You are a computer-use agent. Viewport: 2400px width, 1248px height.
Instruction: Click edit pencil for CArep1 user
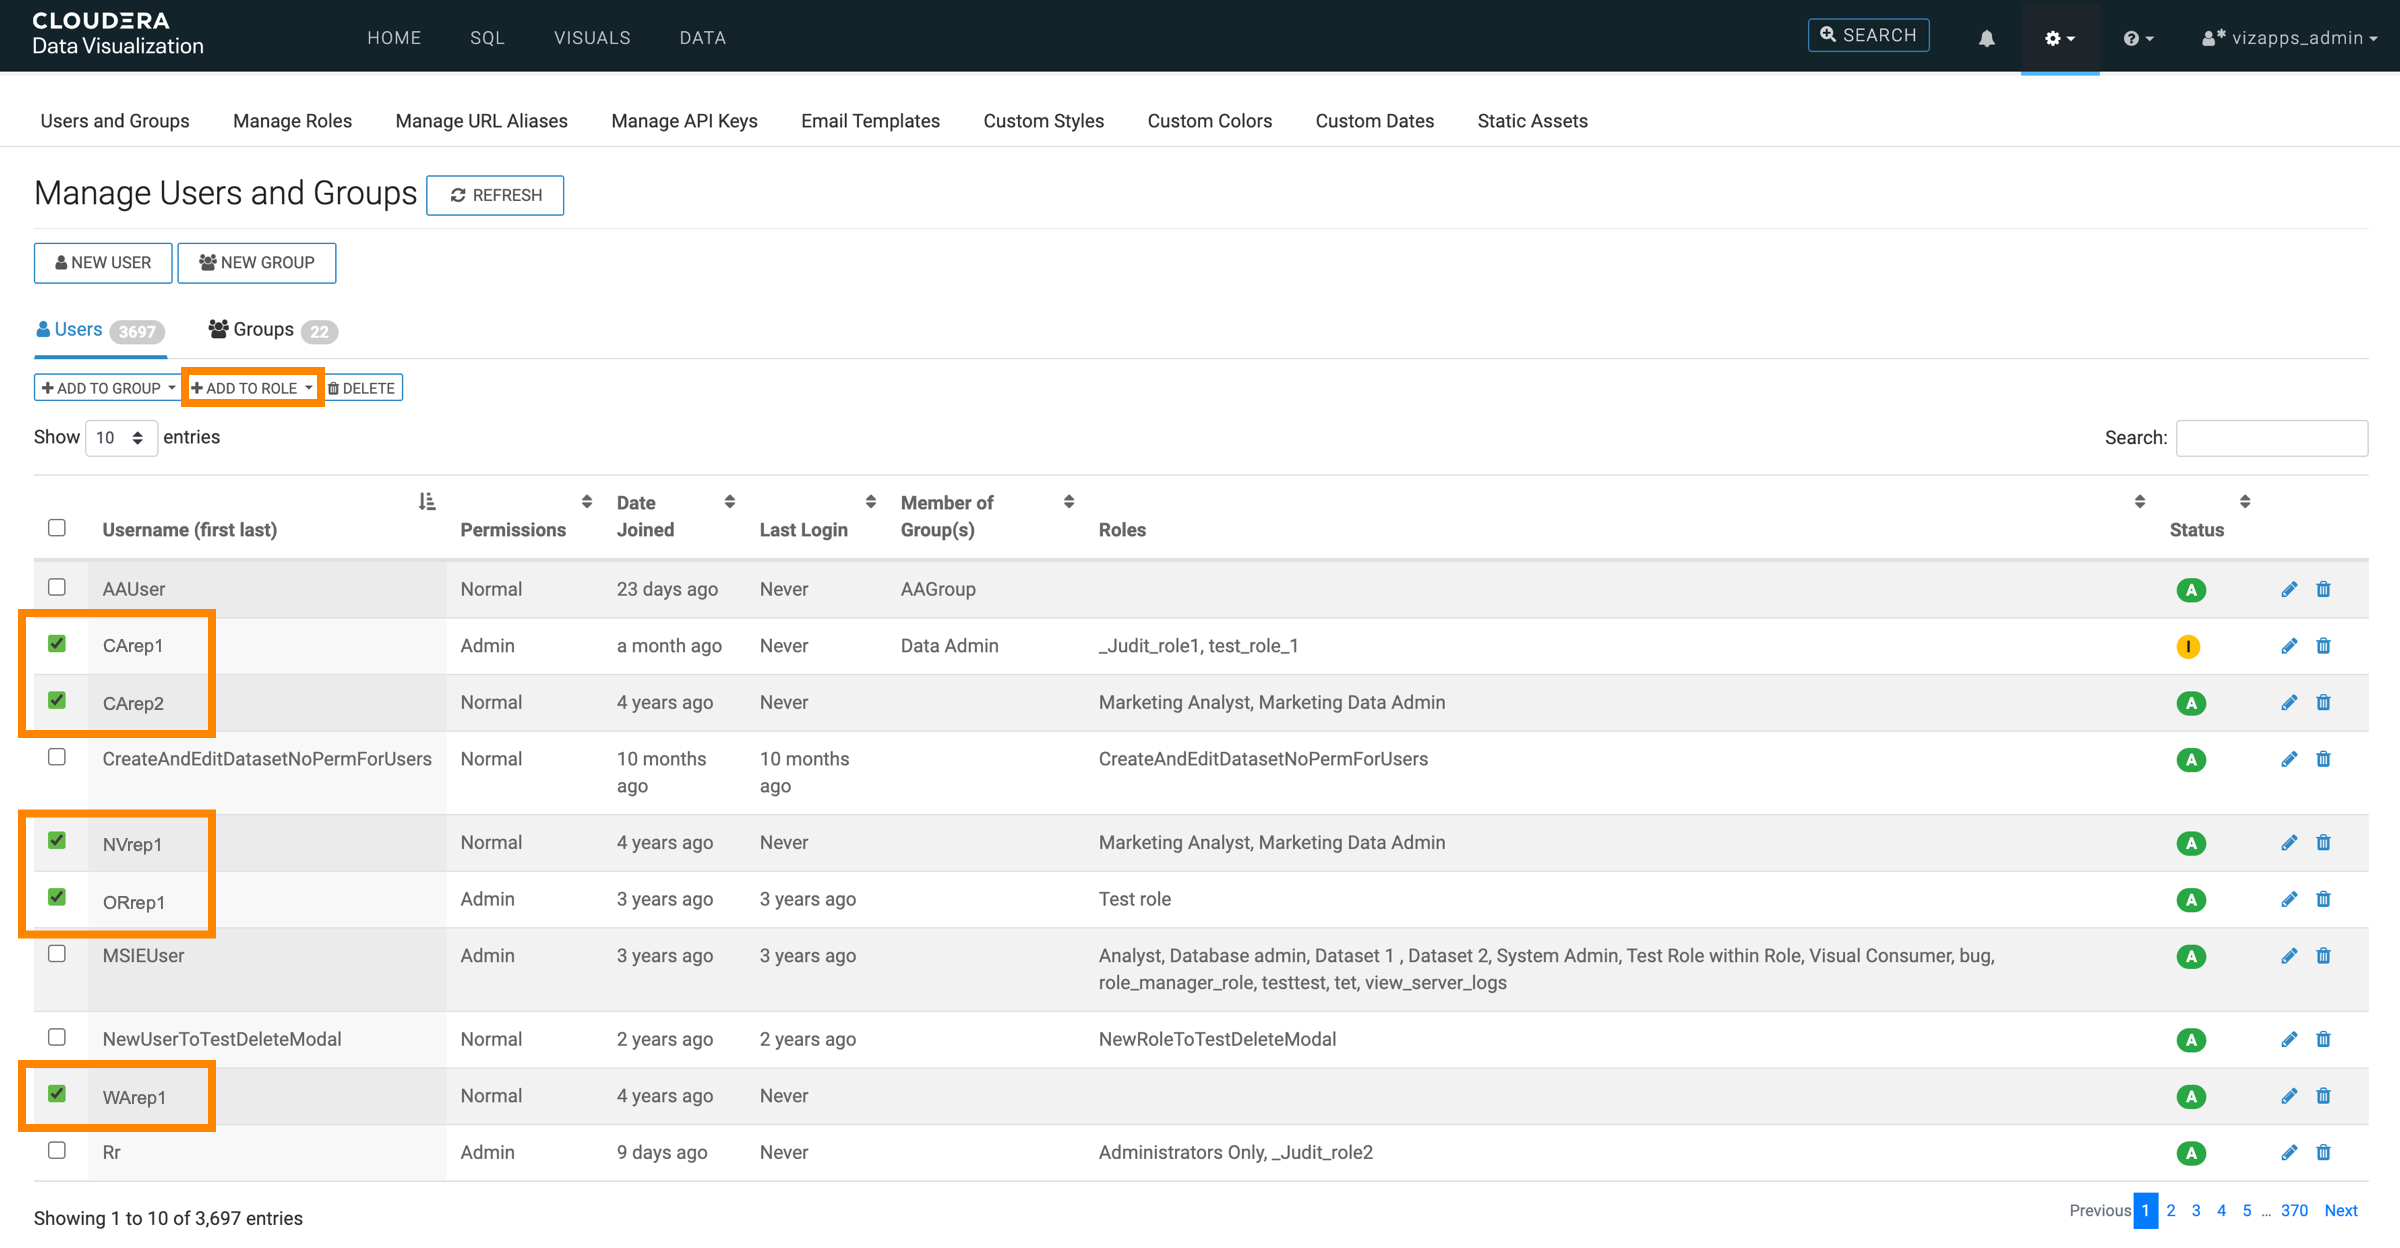pos(2288,646)
